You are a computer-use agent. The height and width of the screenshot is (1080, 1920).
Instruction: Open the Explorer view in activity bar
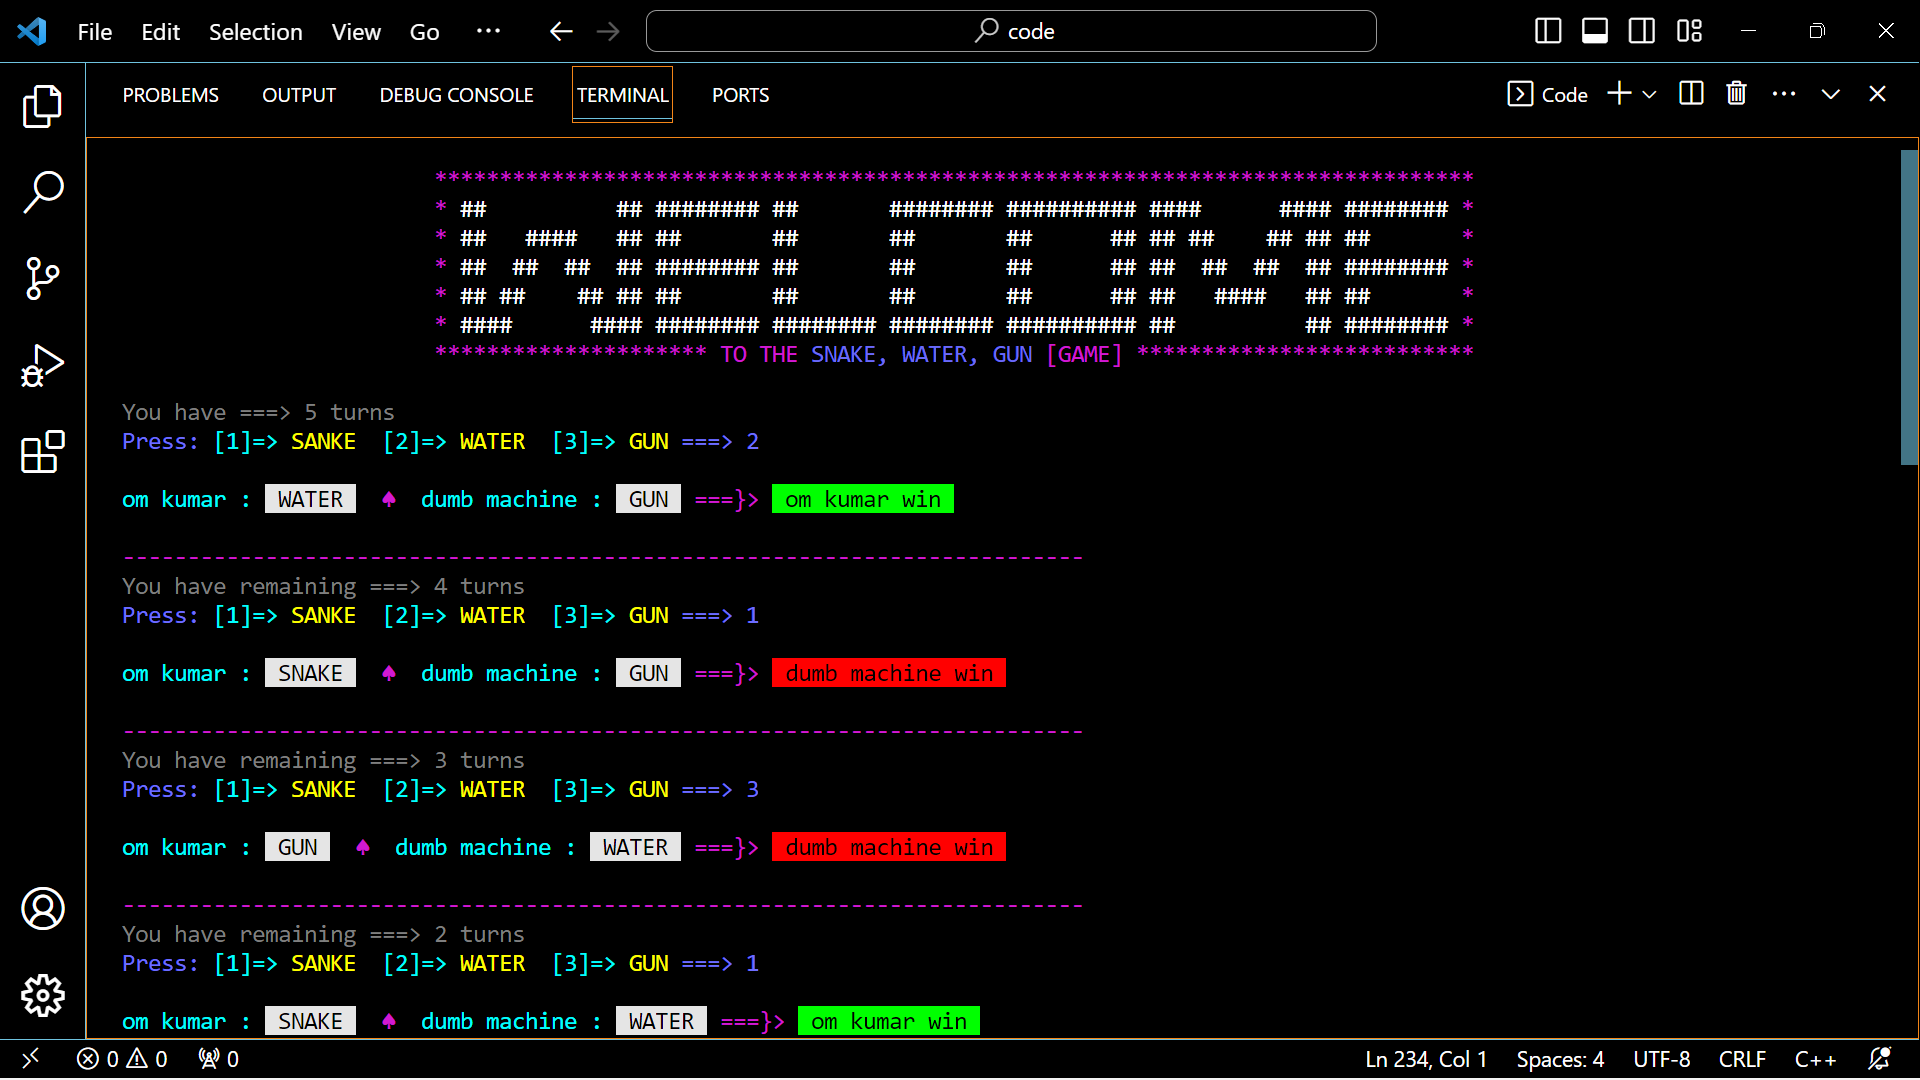pos(42,106)
